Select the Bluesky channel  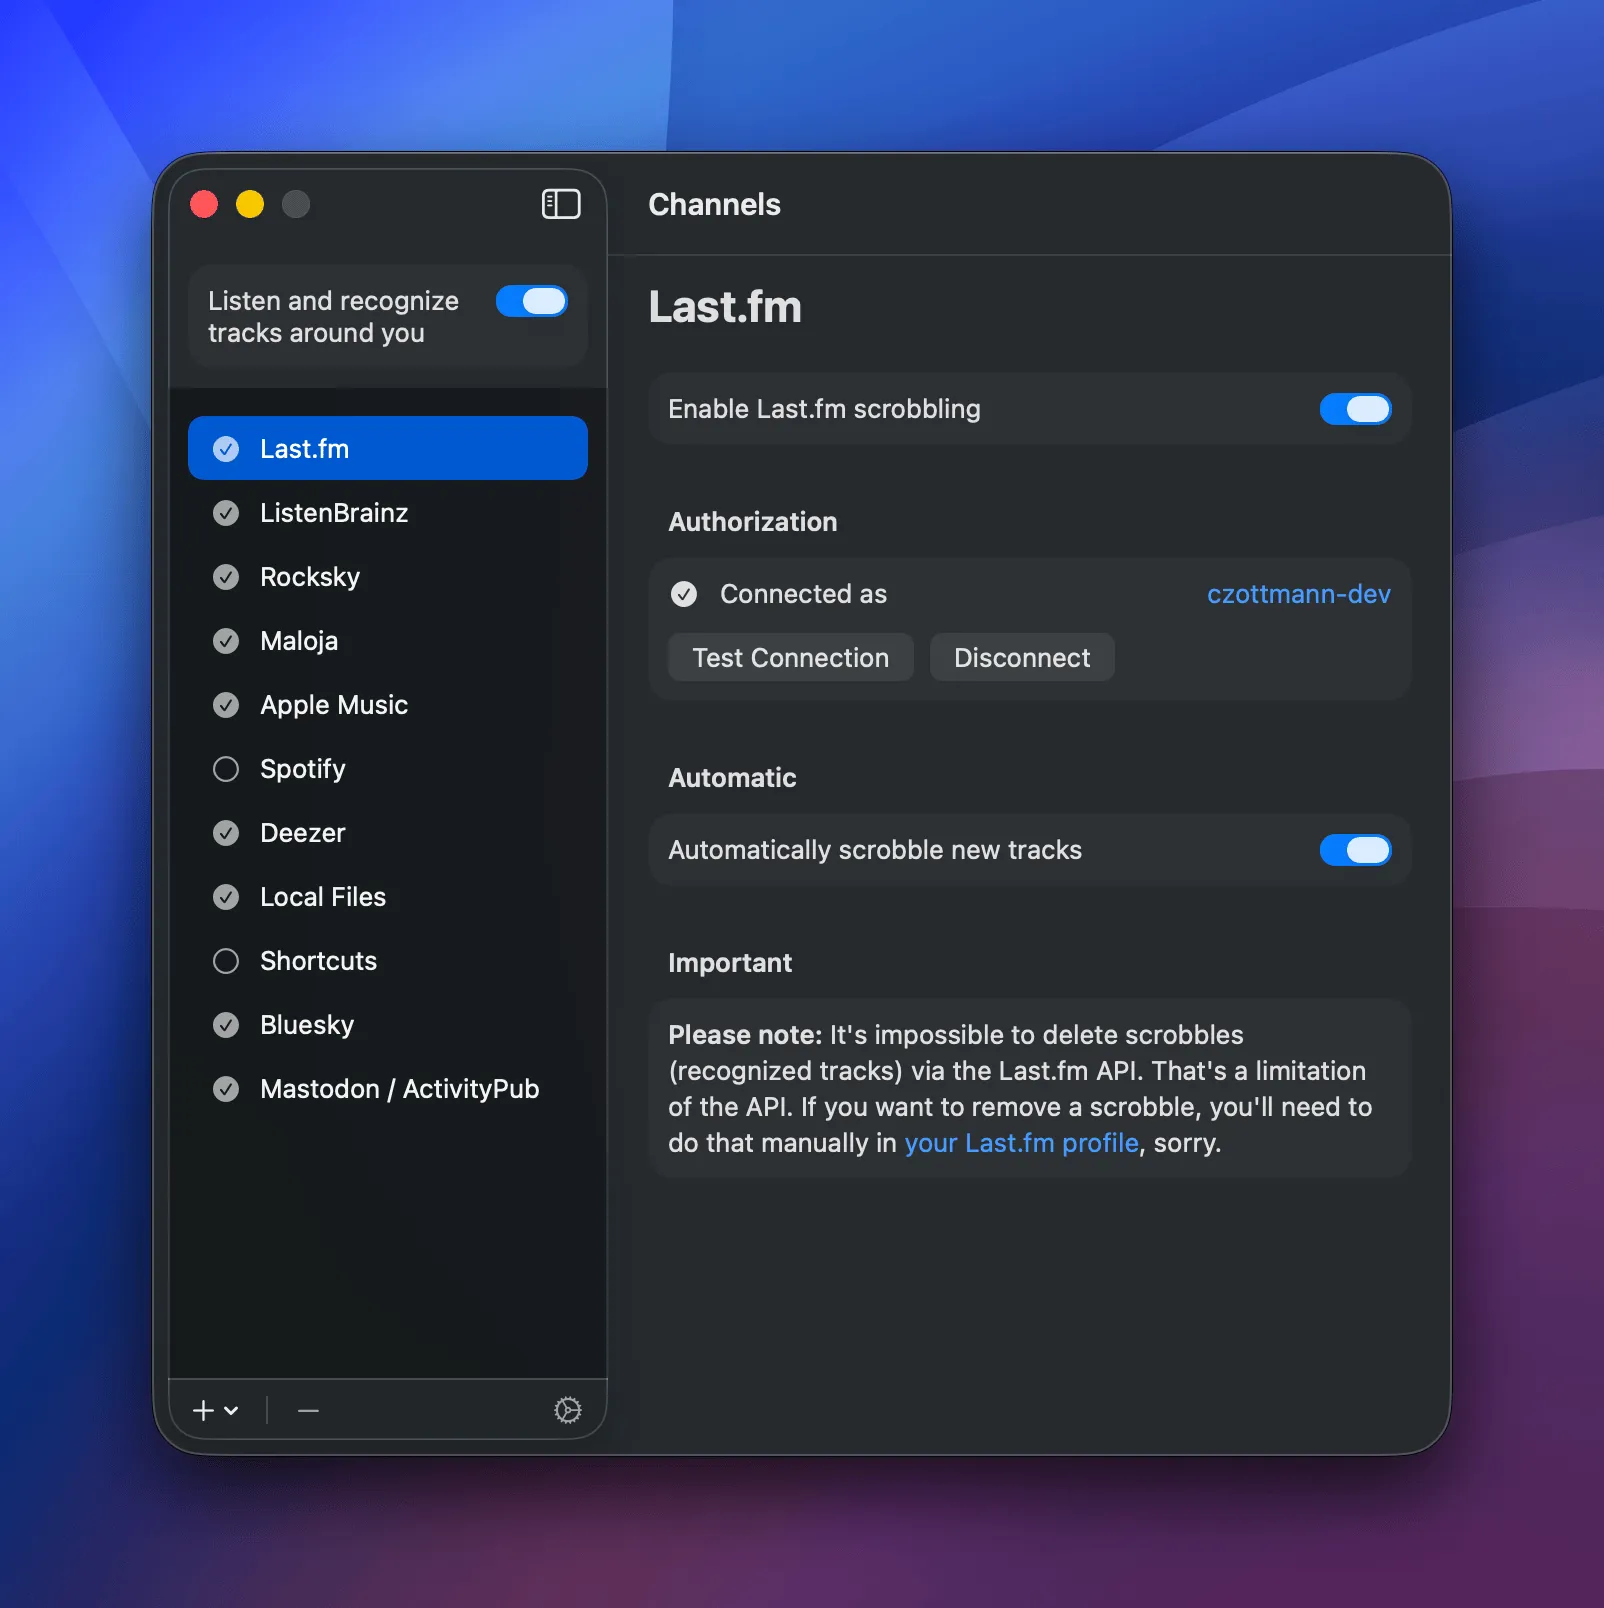pyautogui.click(x=388, y=1025)
